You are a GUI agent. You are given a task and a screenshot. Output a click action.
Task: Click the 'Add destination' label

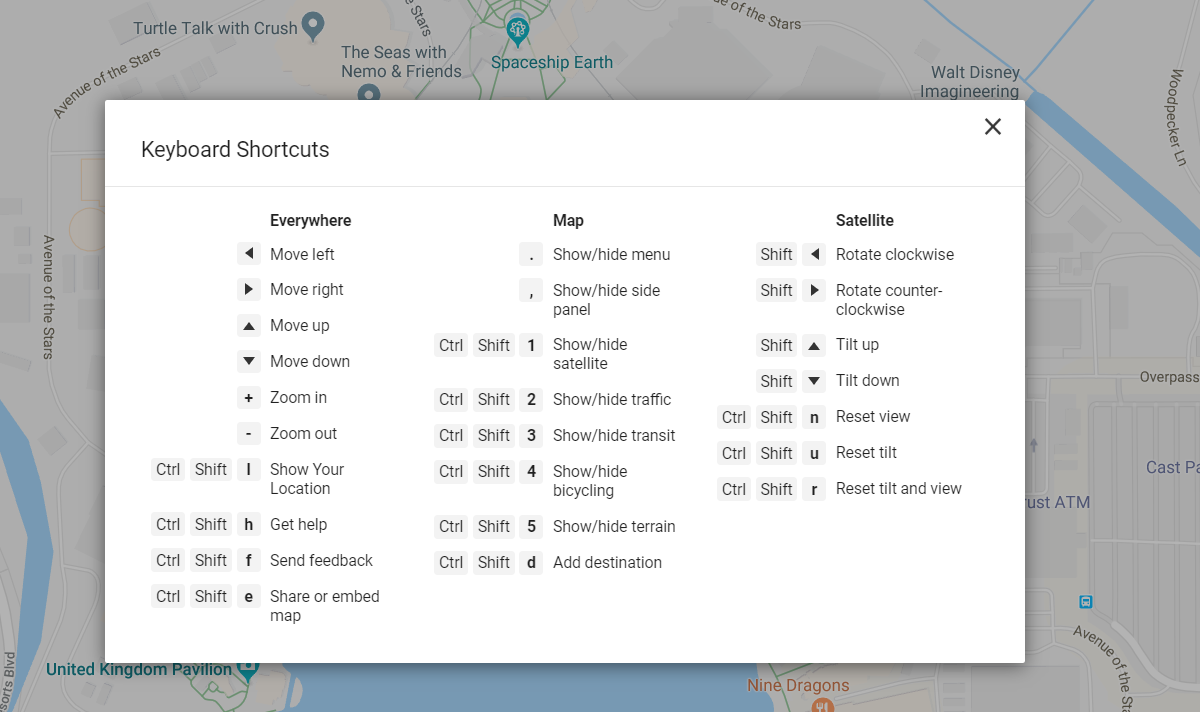point(607,562)
